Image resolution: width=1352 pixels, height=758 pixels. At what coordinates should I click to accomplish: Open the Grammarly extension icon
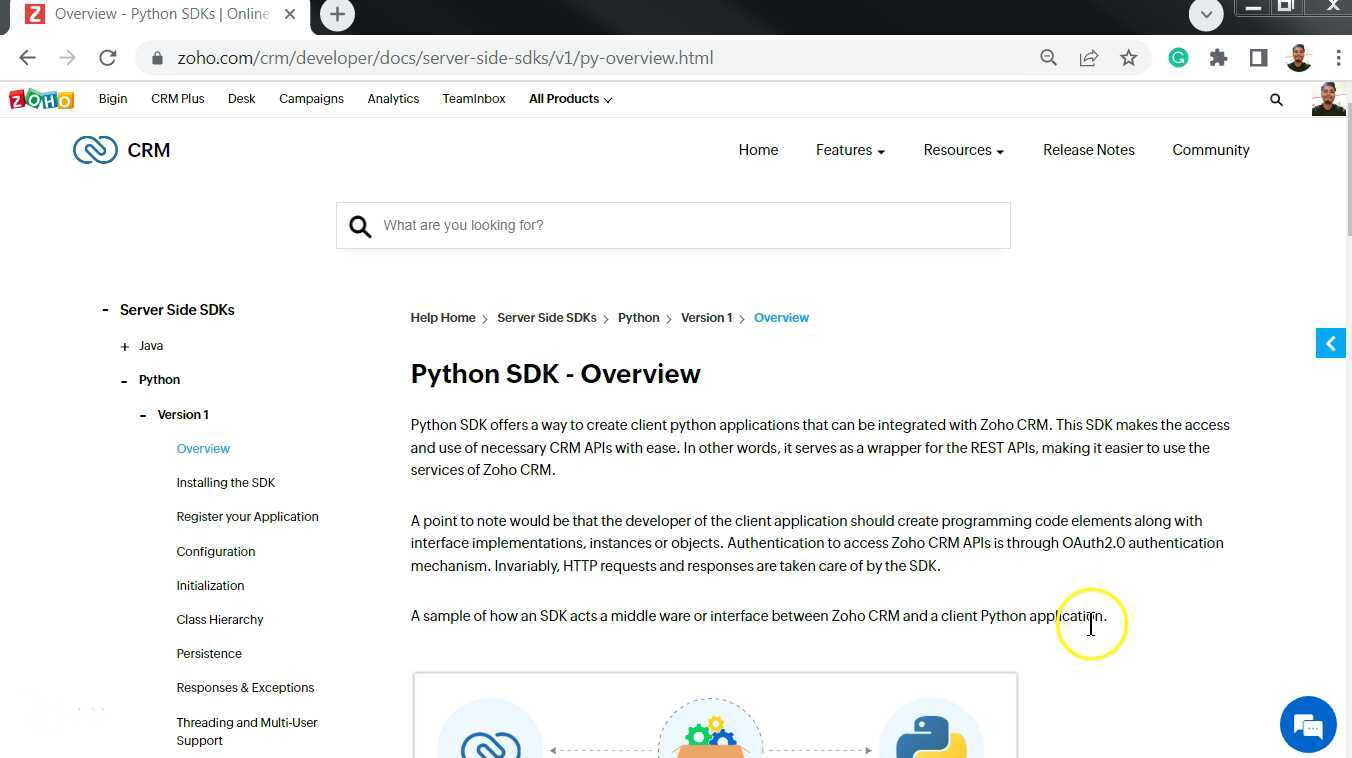tap(1178, 58)
